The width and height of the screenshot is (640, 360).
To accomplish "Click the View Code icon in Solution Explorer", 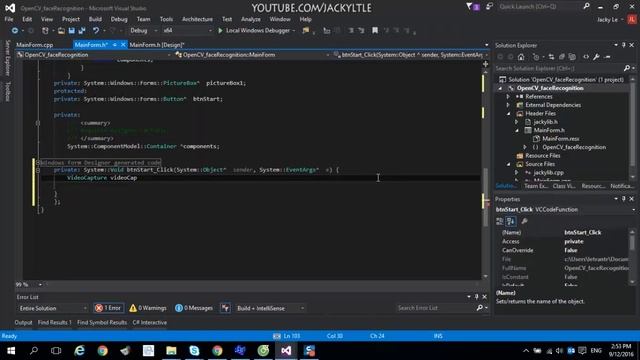I will (586, 57).
